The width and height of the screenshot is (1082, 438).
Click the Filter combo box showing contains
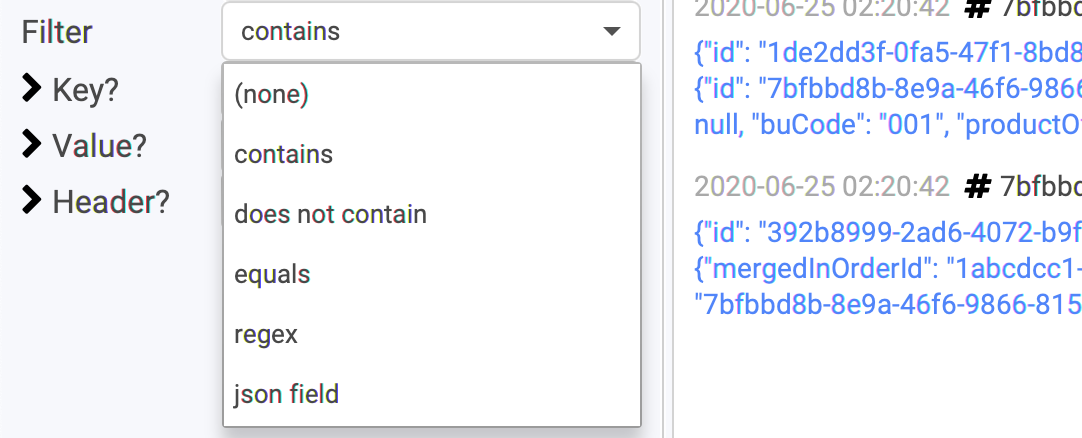click(x=431, y=31)
